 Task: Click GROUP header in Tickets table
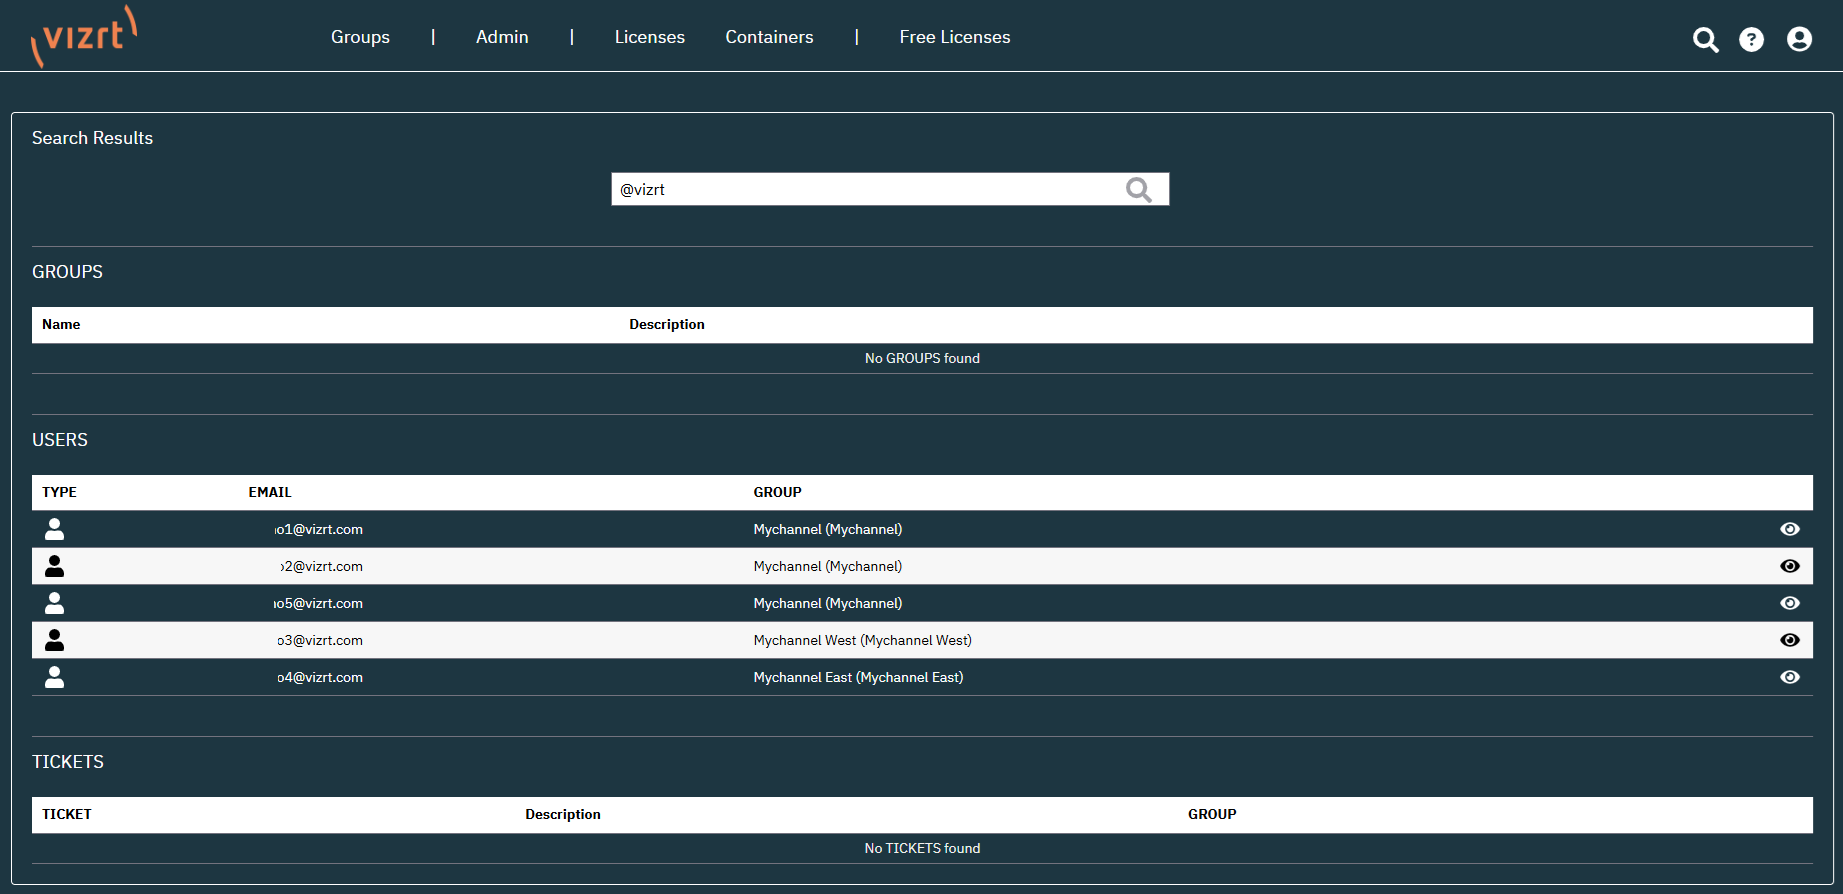coord(1212,814)
